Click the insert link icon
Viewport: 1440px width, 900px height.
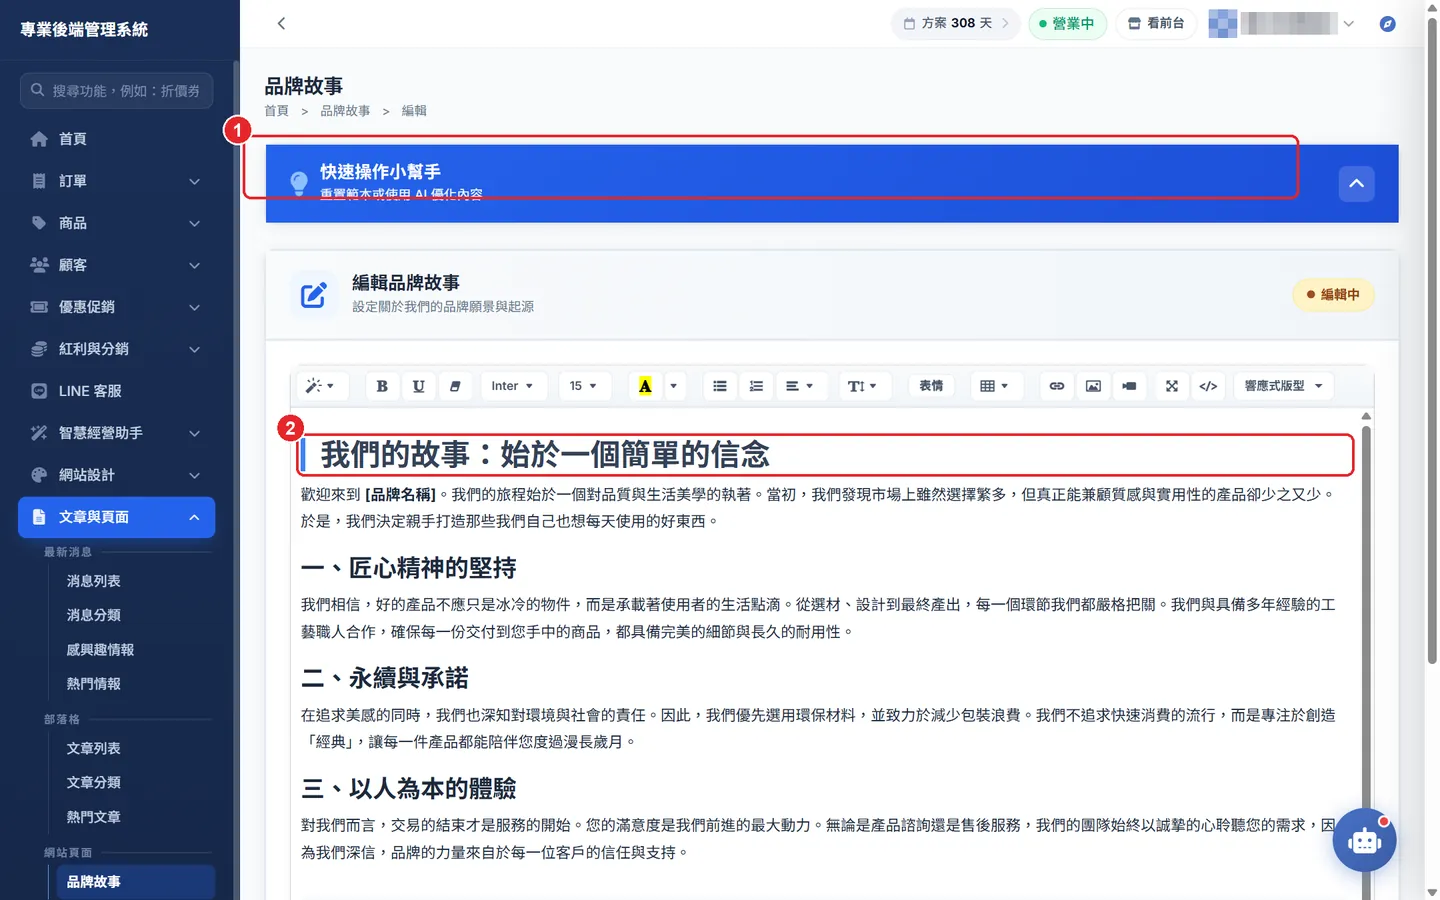pyautogui.click(x=1057, y=386)
